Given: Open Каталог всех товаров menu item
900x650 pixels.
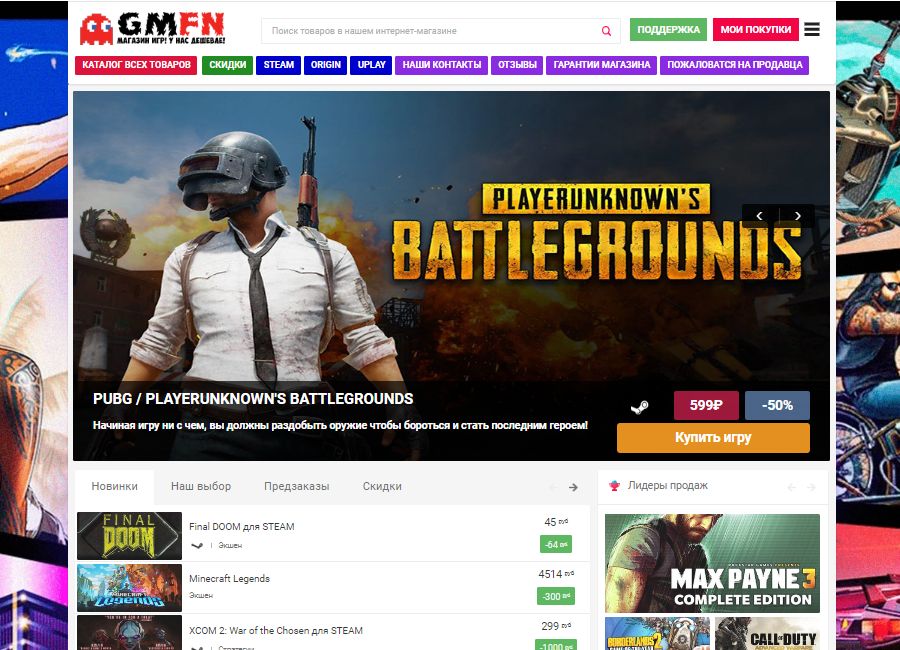Looking at the screenshot, I should tap(136, 65).
